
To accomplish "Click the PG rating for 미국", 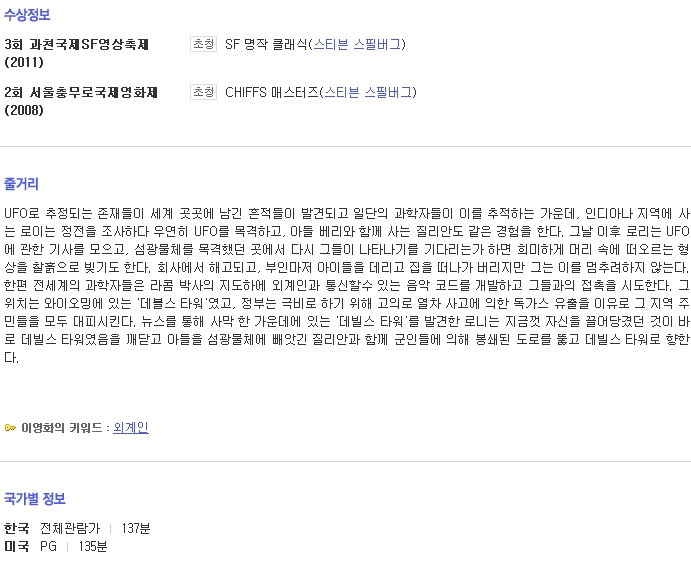I will (48, 546).
